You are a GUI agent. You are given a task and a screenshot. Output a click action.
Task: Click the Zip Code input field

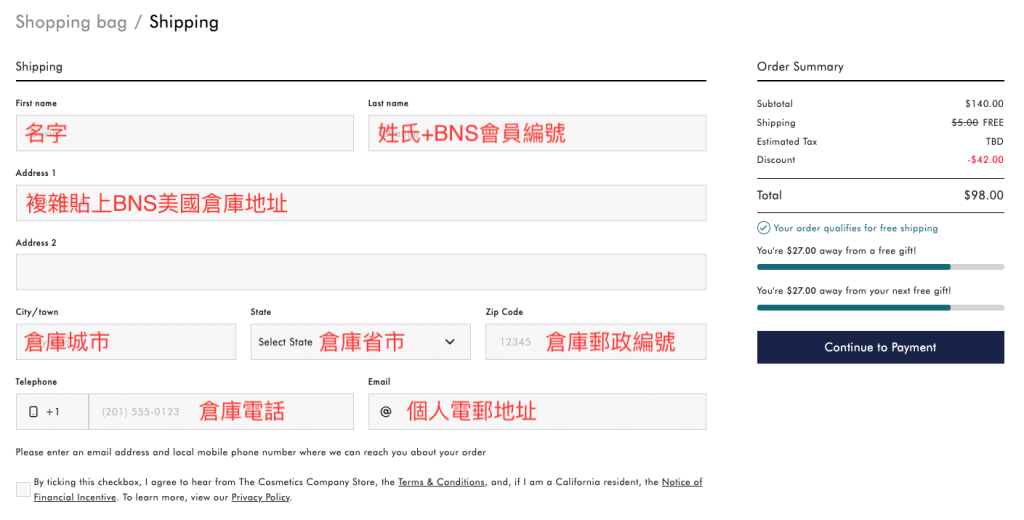(x=595, y=342)
